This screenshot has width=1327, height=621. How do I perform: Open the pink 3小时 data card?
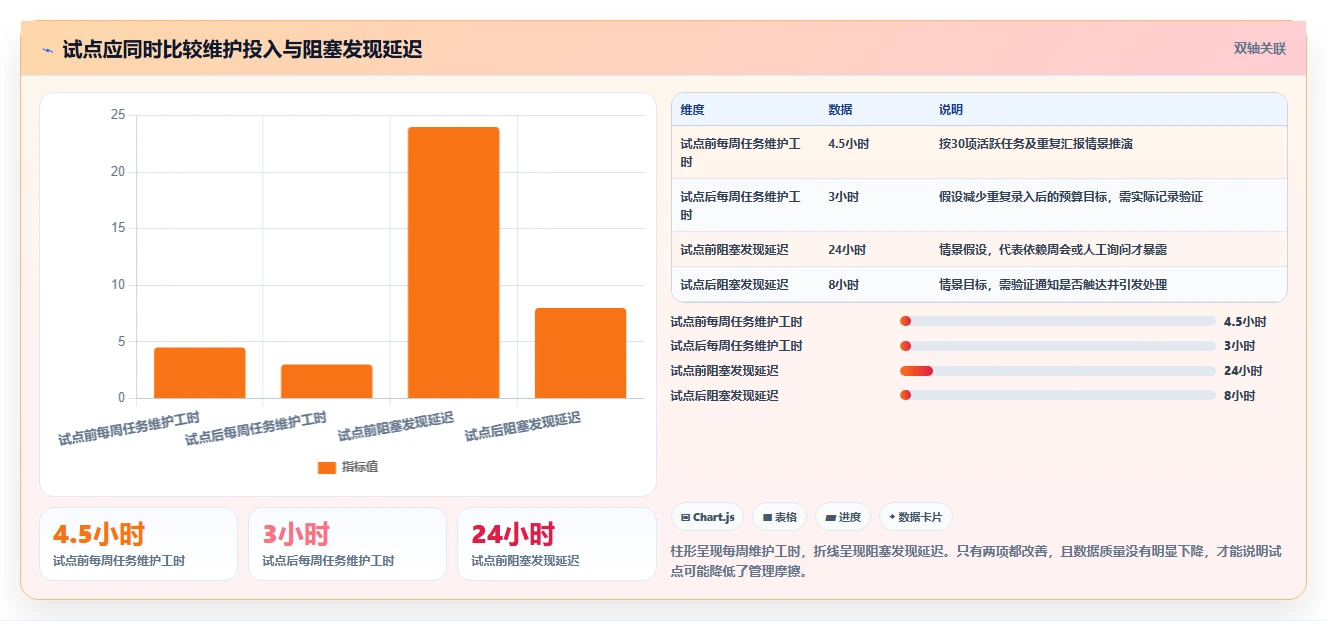click(347, 544)
